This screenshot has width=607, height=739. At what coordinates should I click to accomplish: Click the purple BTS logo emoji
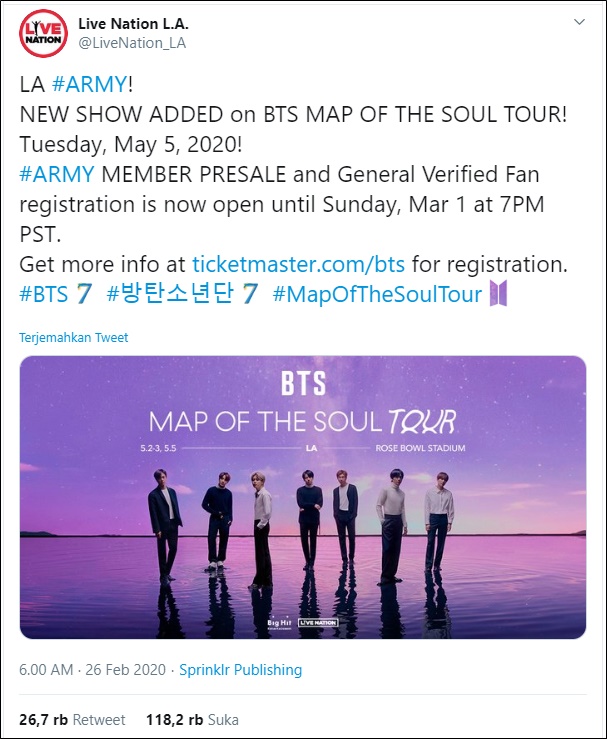click(499, 293)
